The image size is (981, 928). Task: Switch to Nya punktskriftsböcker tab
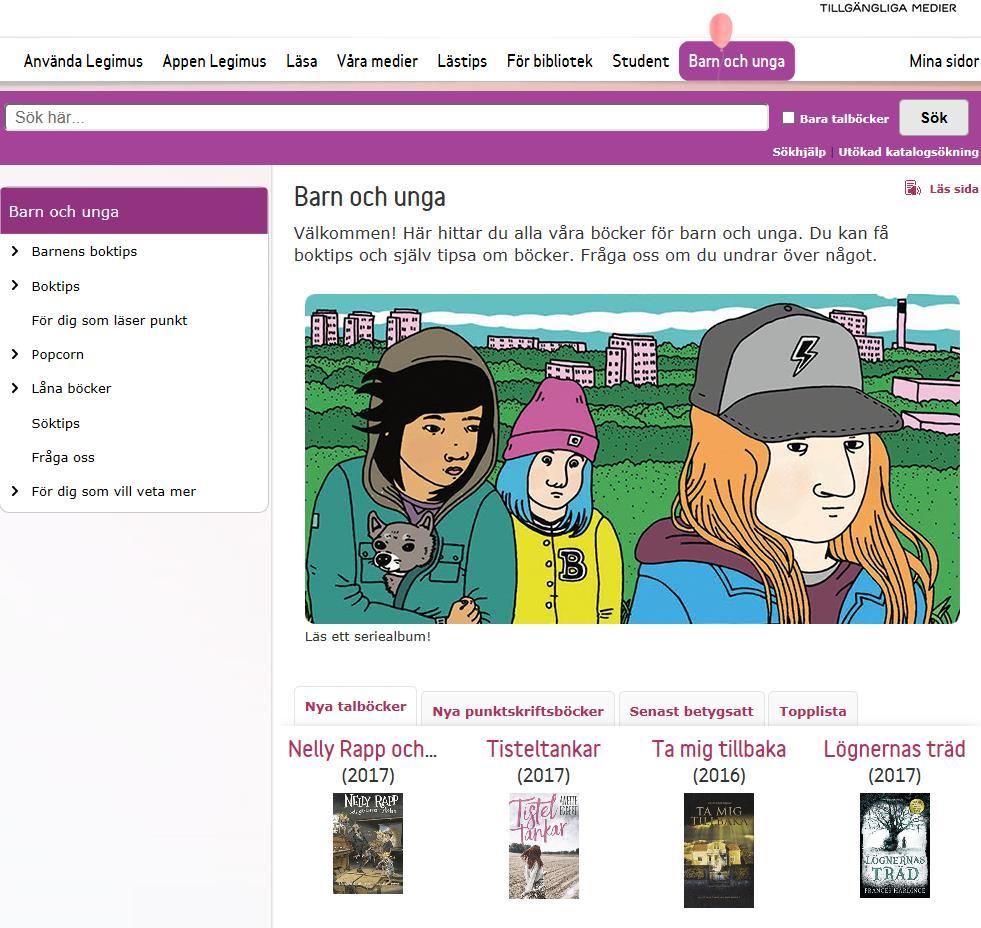(x=518, y=711)
